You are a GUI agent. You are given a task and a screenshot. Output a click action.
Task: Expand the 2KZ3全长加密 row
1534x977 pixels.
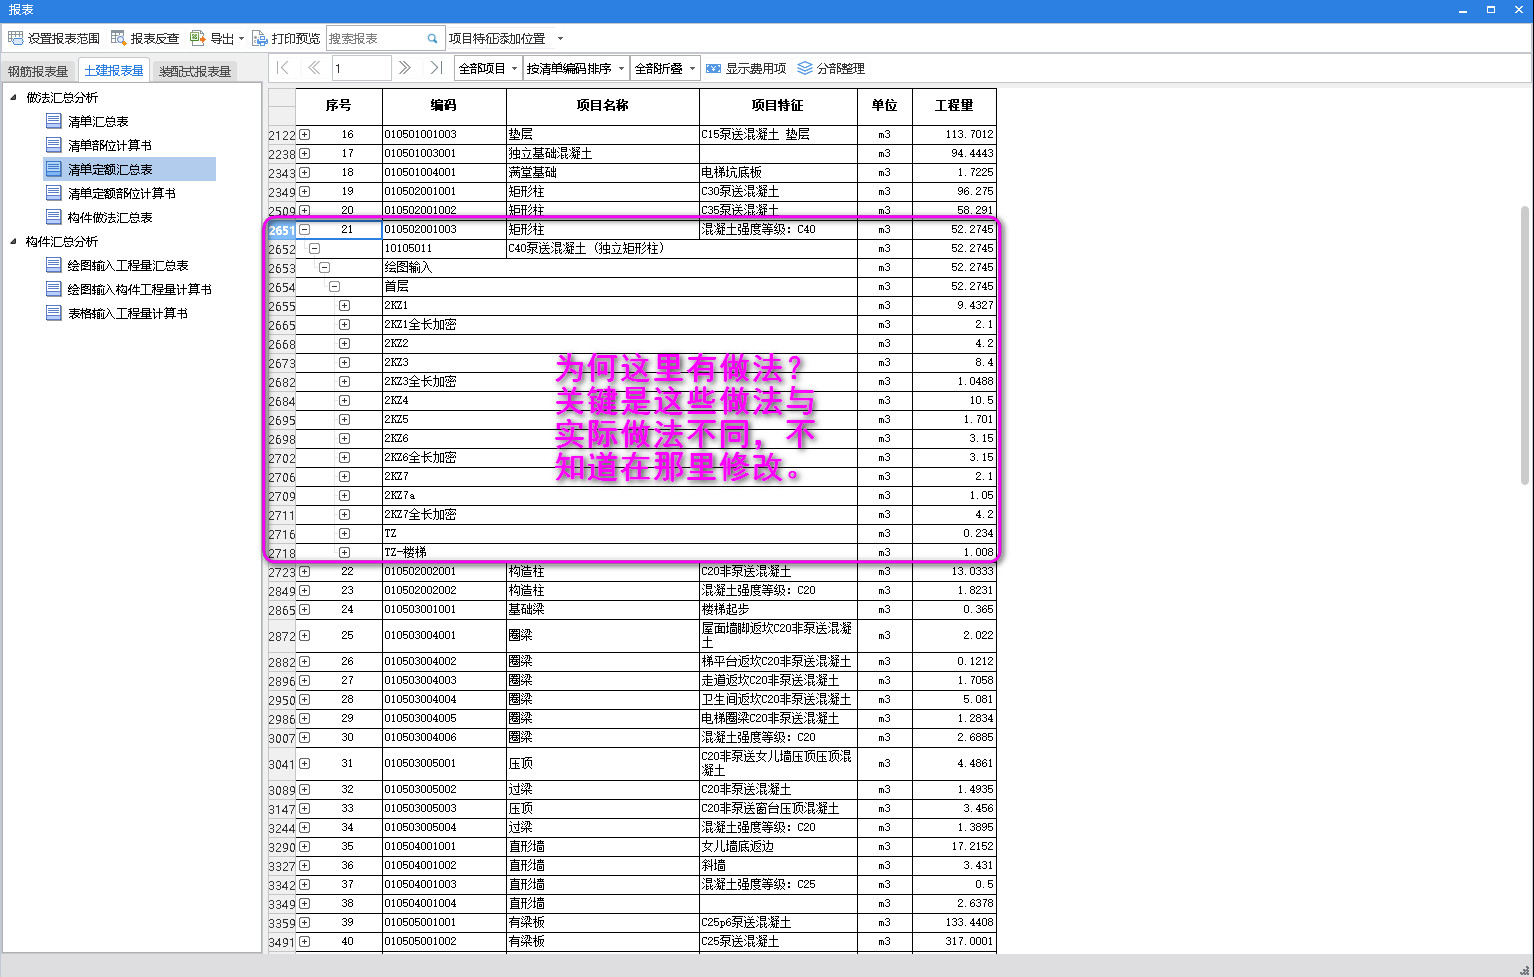click(x=344, y=381)
